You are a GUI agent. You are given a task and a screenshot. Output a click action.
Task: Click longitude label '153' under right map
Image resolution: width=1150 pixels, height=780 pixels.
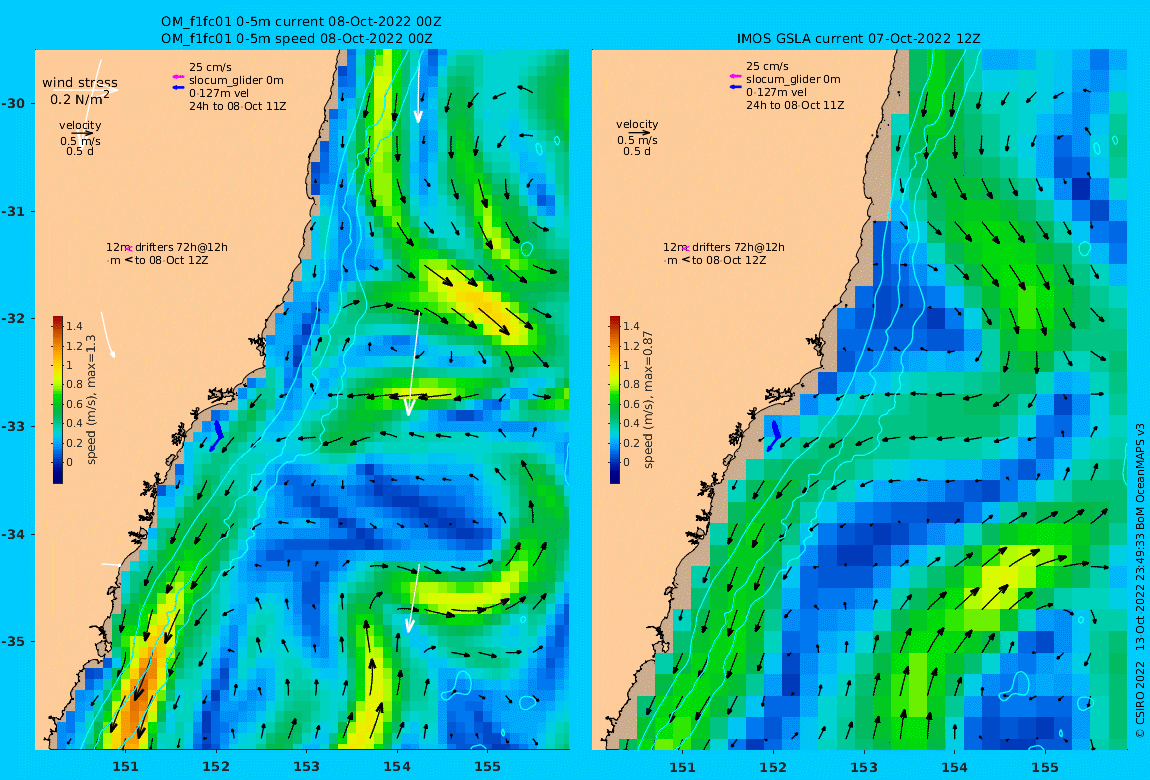pos(864,767)
